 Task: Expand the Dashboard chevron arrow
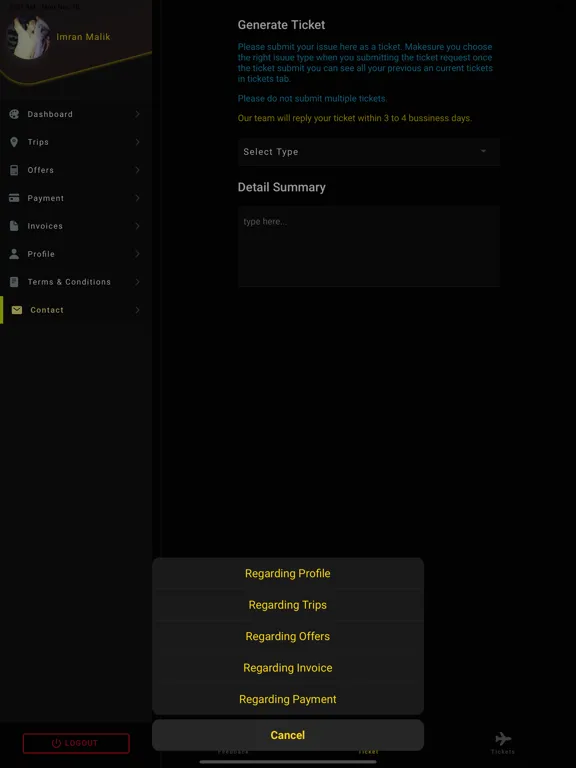138,114
